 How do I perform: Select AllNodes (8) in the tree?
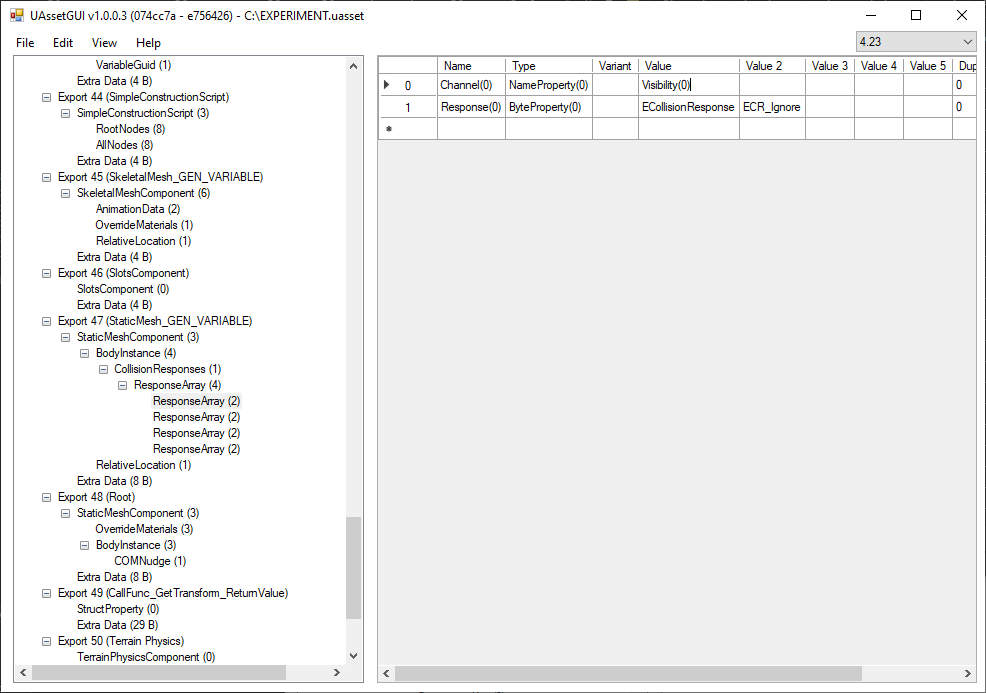pos(125,145)
